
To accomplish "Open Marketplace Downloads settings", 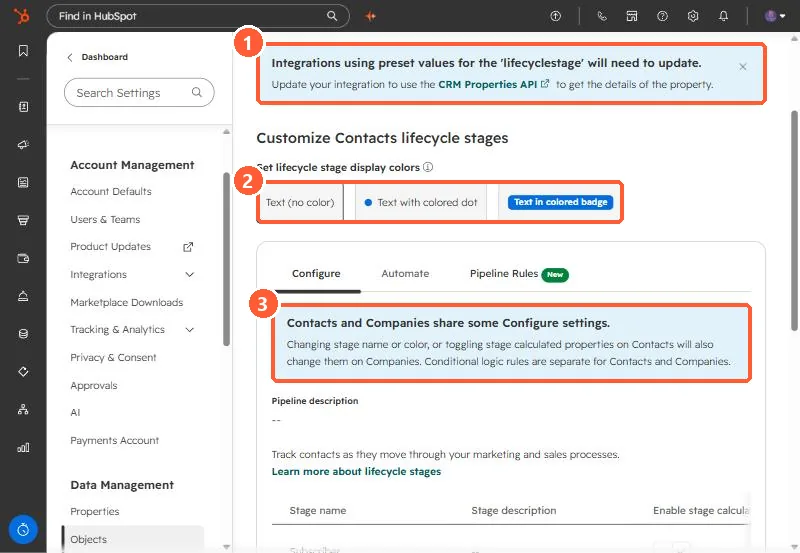I will [127, 303].
